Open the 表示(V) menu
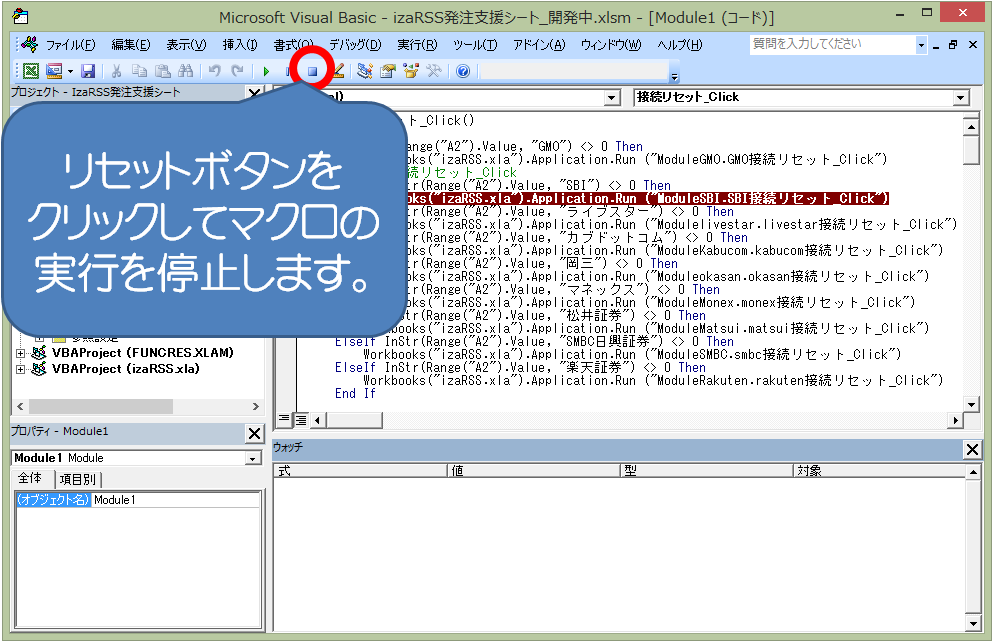This screenshot has width=993, height=642. (186, 44)
